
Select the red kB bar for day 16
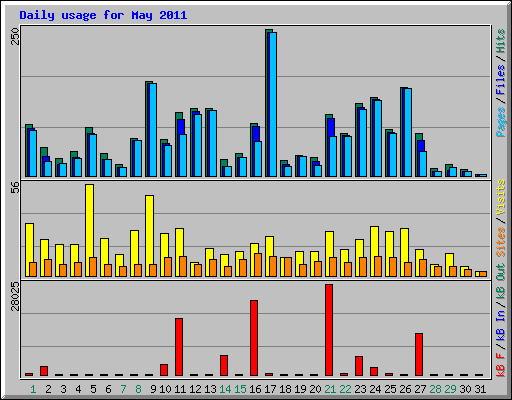(254, 338)
